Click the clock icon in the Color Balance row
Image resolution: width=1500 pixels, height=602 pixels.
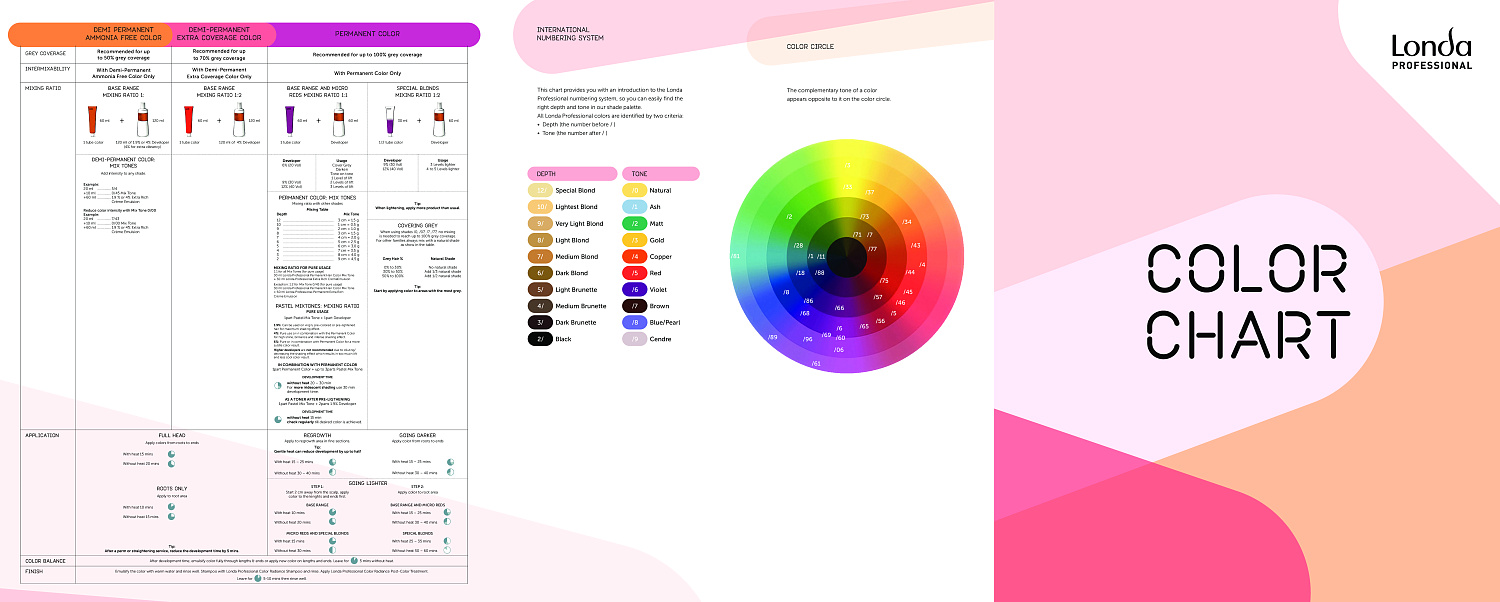click(354, 561)
